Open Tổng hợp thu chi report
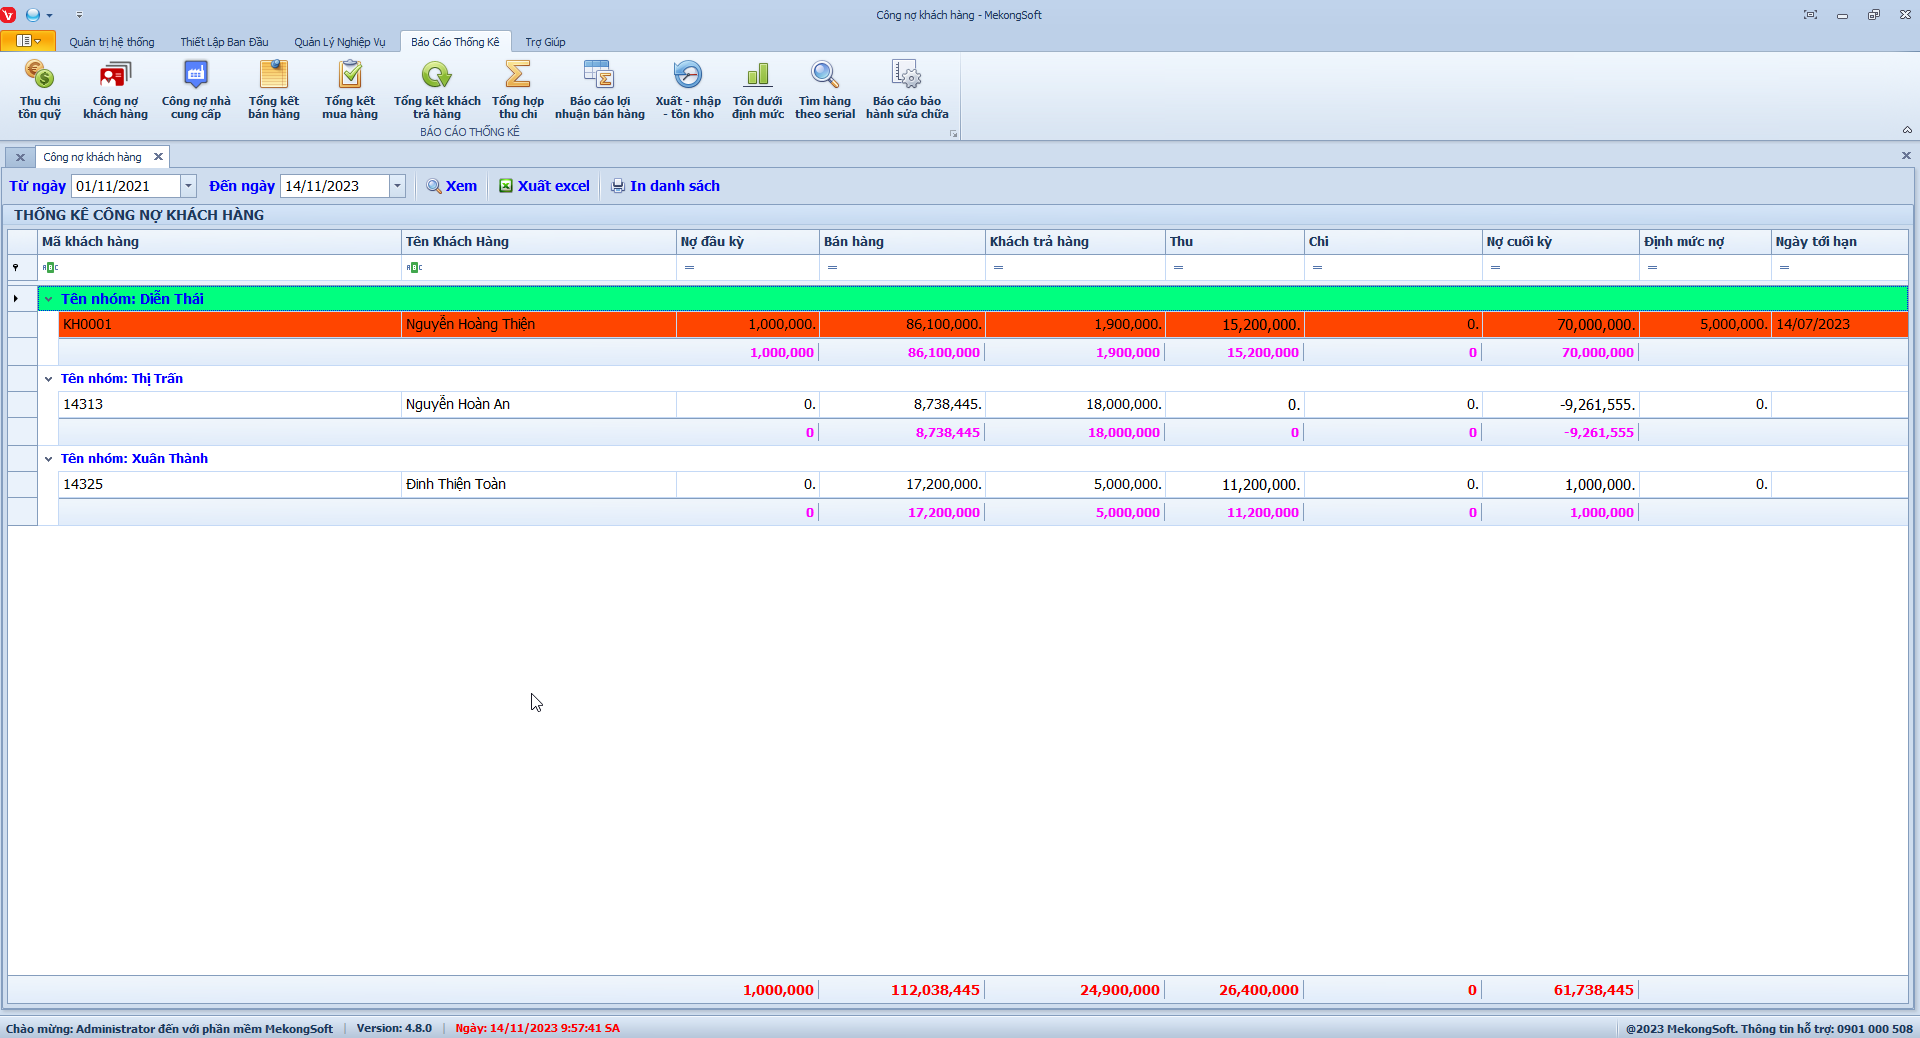1920x1038 pixels. (x=518, y=88)
